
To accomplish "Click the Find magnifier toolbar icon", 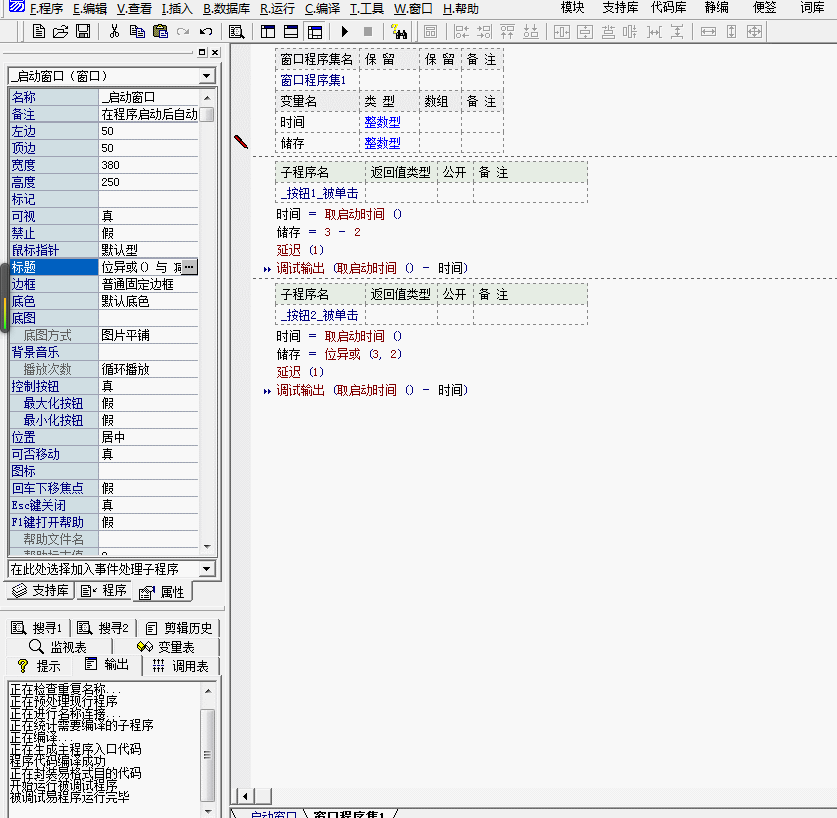I will 236,32.
